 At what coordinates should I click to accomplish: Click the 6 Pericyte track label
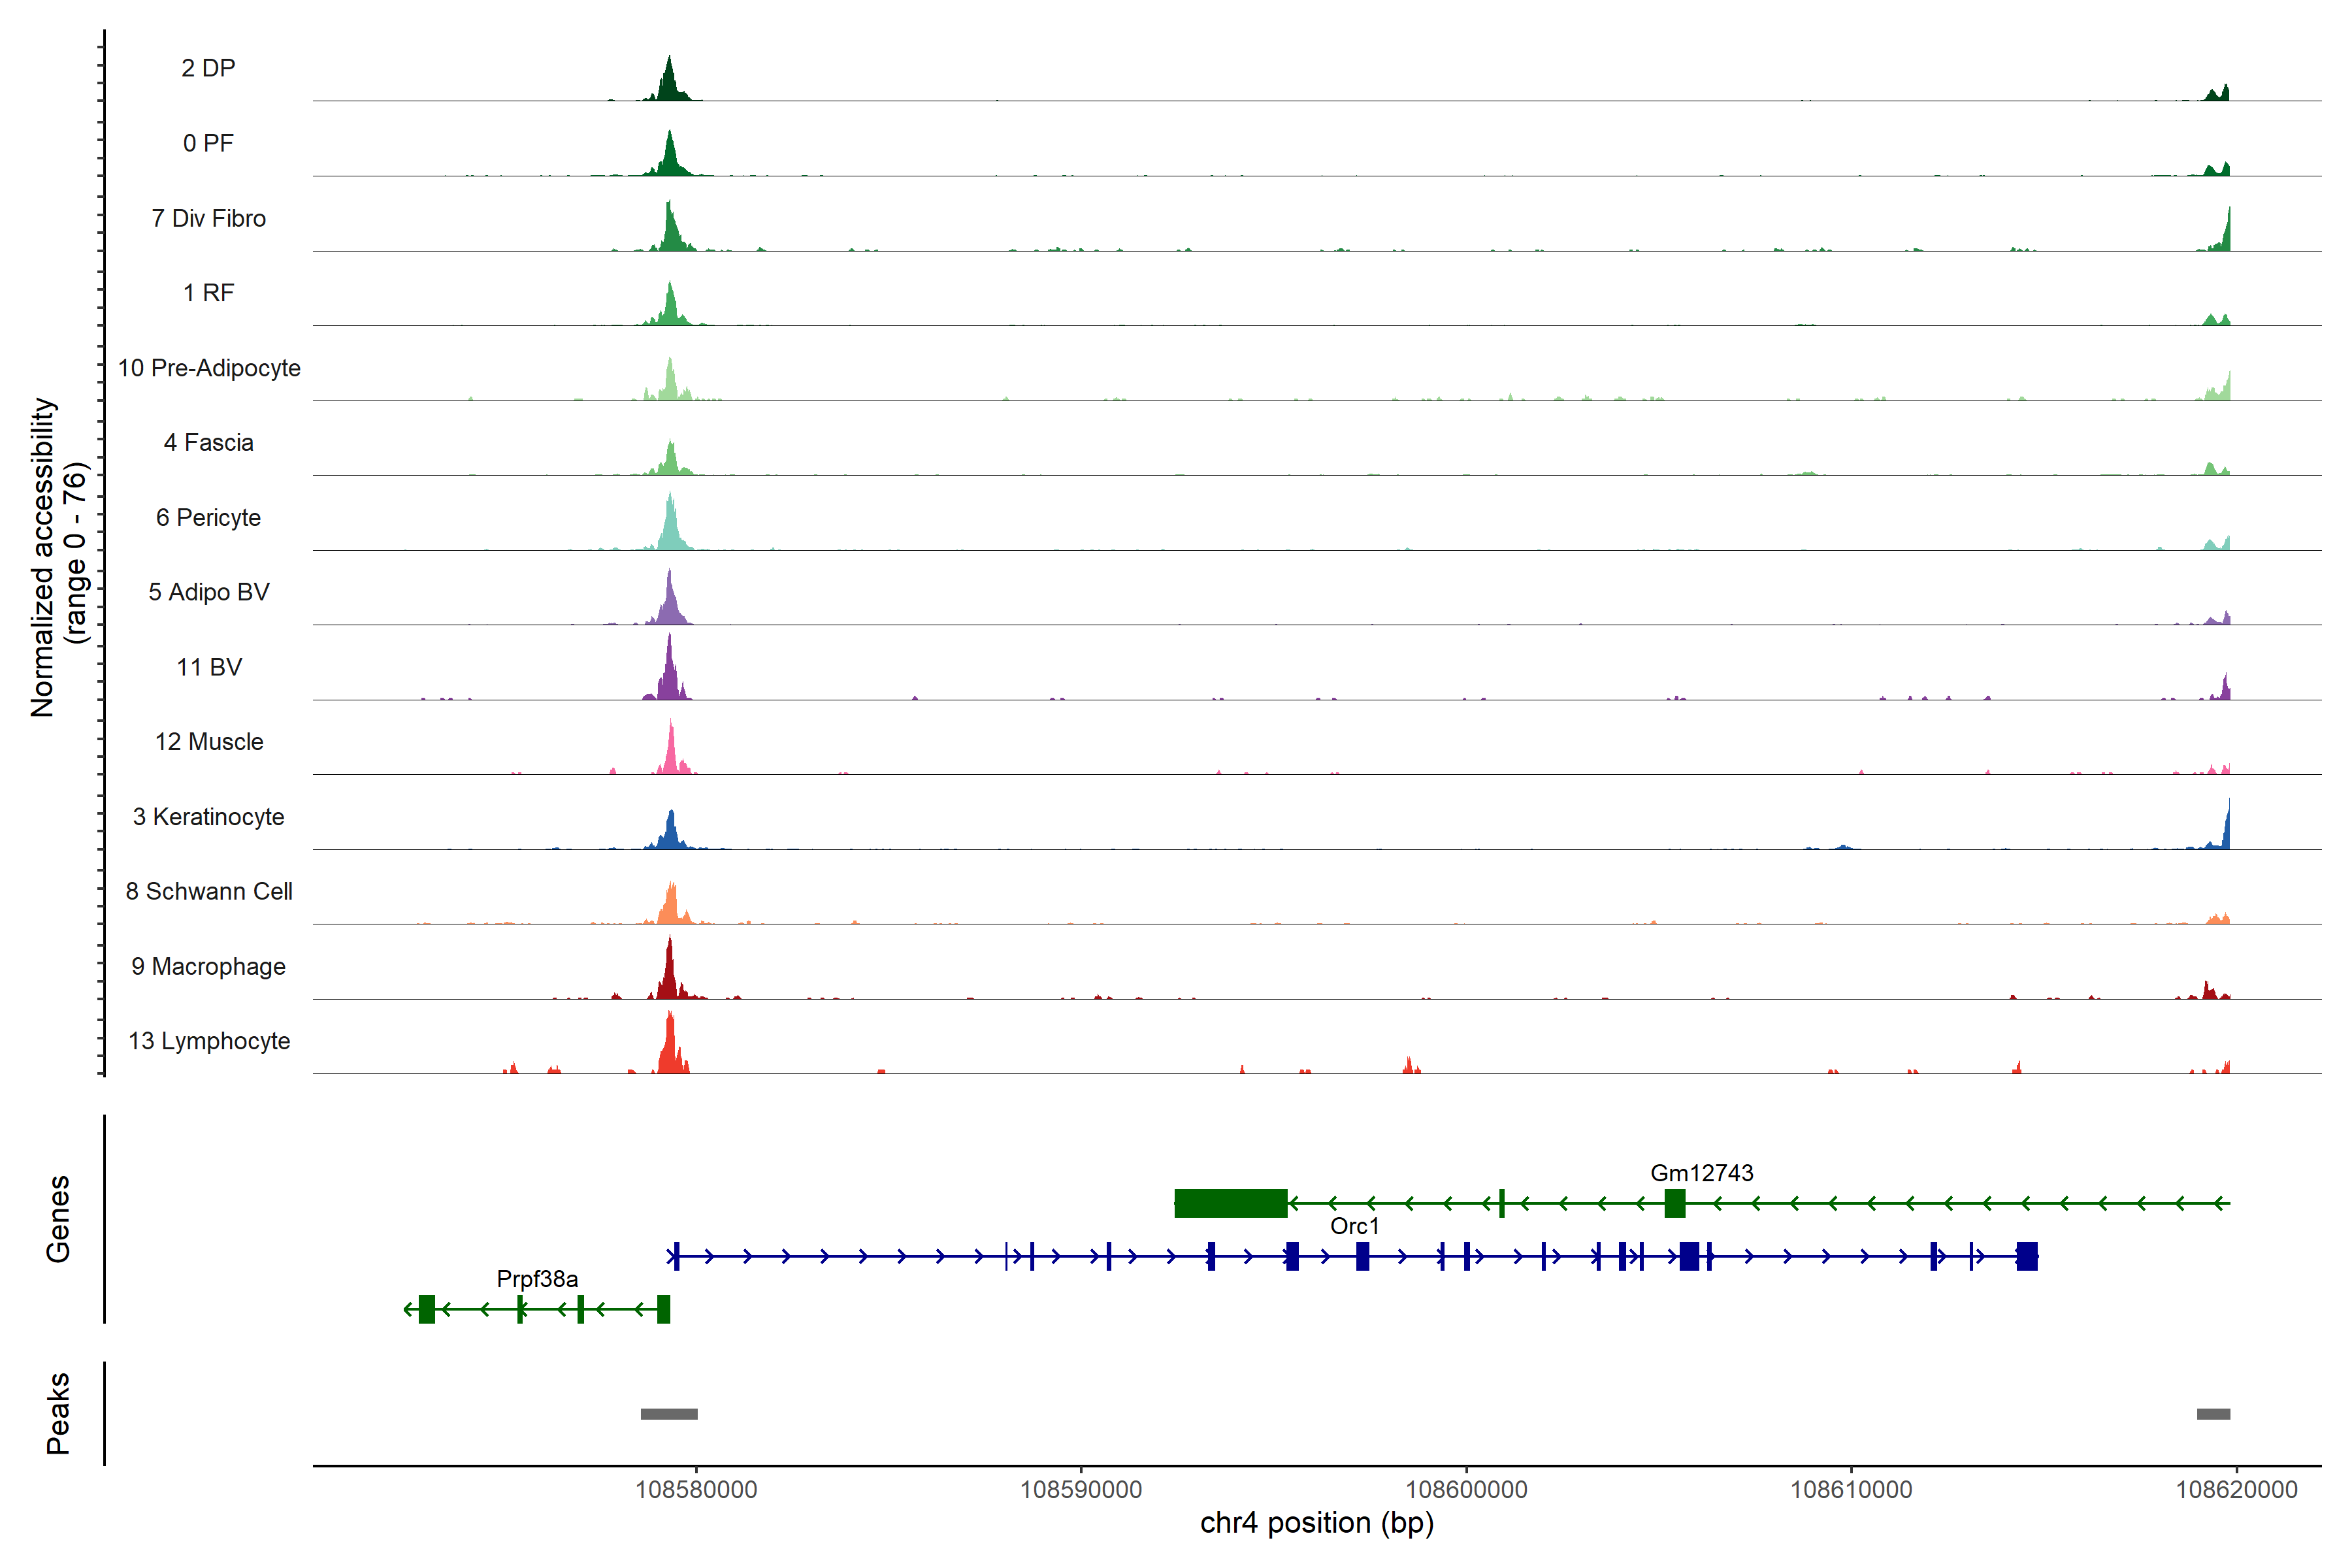(208, 517)
